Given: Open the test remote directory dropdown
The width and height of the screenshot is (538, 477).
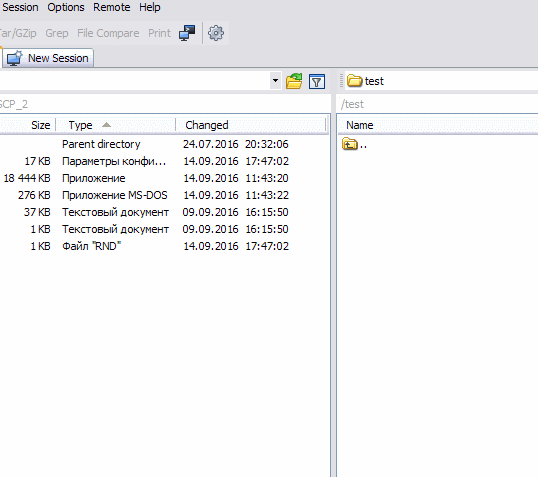Looking at the screenshot, I should pos(442,81).
